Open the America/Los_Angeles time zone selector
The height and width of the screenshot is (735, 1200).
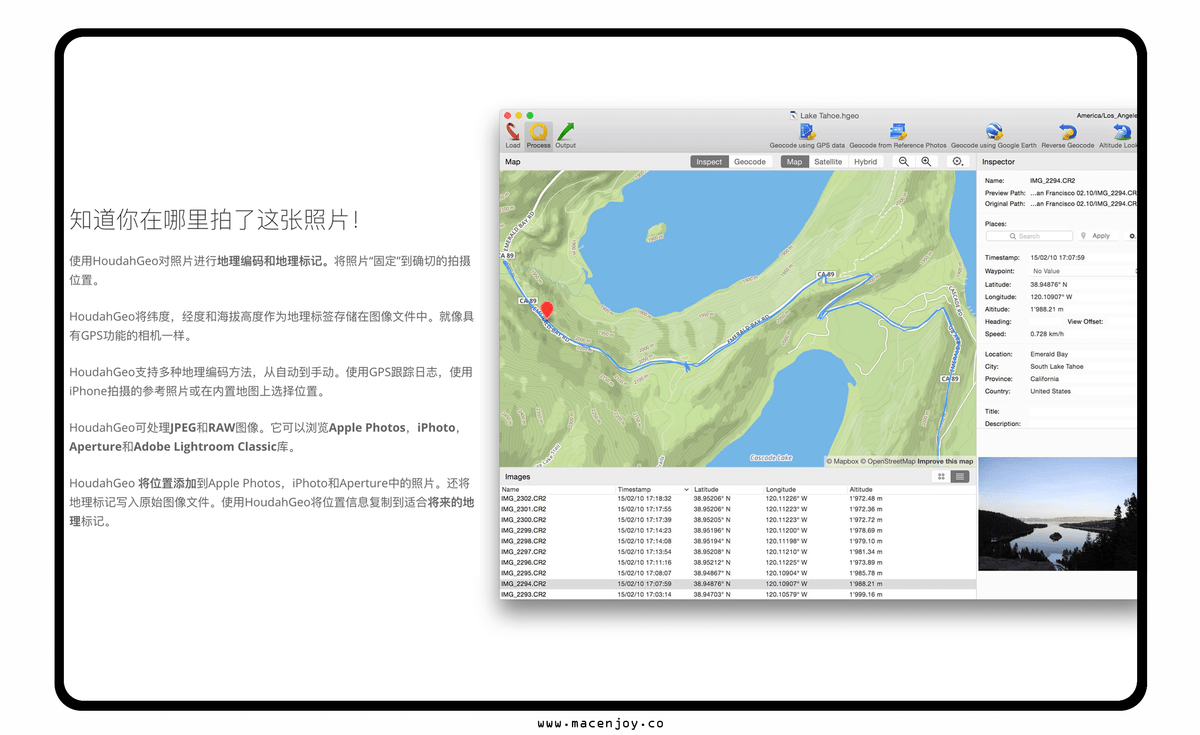click(x=1106, y=116)
